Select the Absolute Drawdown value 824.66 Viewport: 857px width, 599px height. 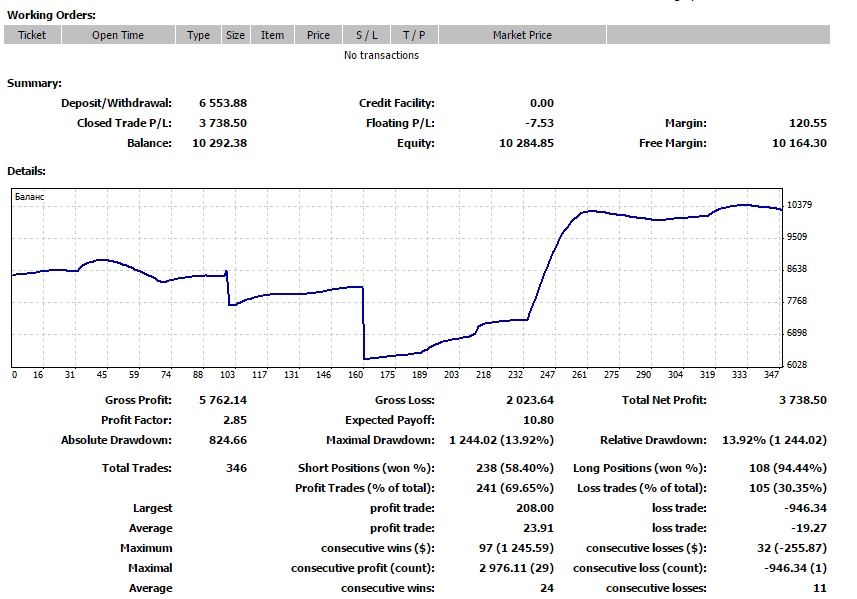228,440
